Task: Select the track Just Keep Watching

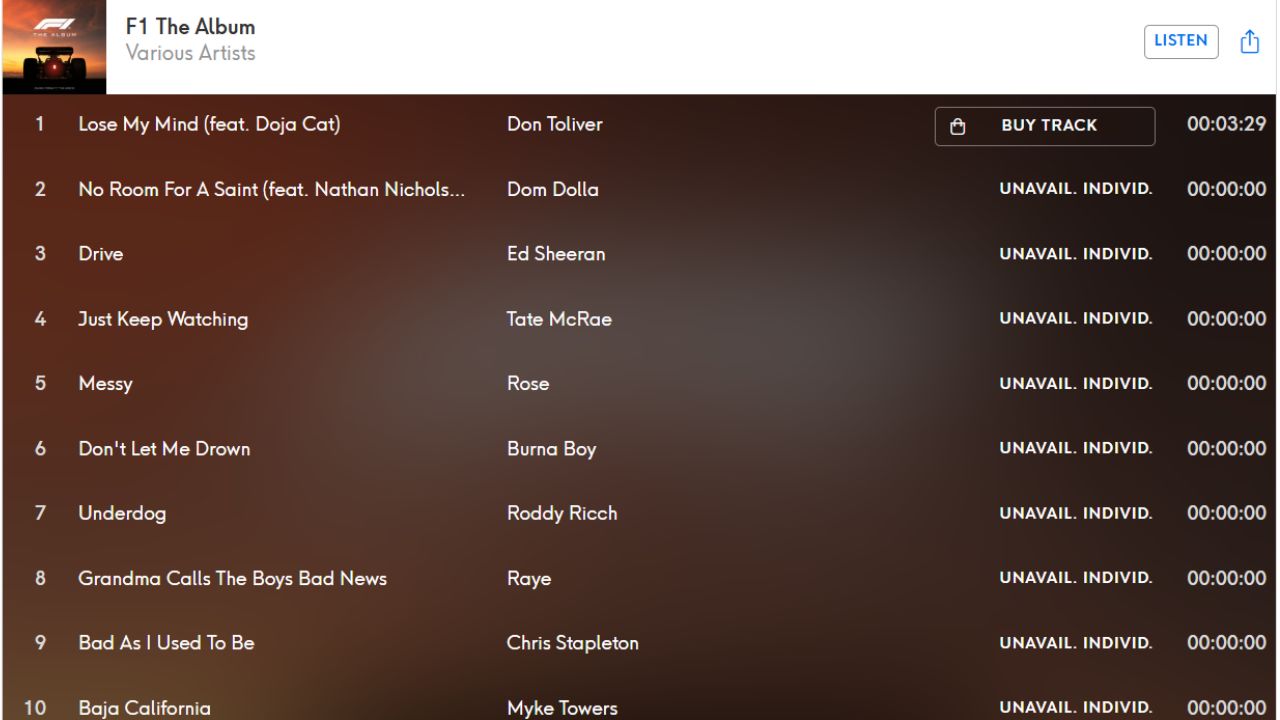Action: (x=163, y=319)
